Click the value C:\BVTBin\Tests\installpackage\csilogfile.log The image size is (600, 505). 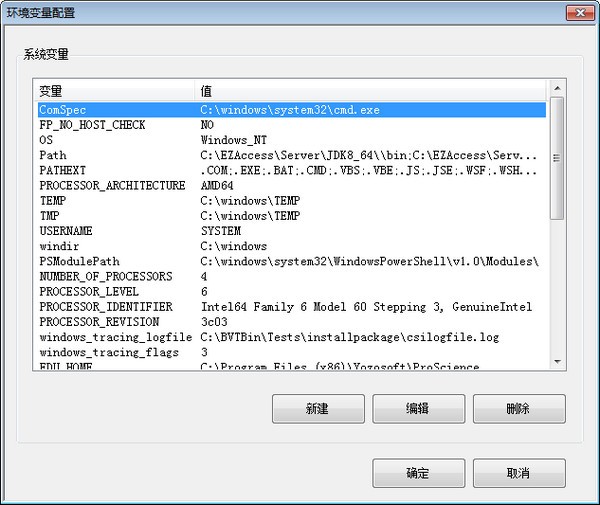pyautogui.click(x=350, y=337)
